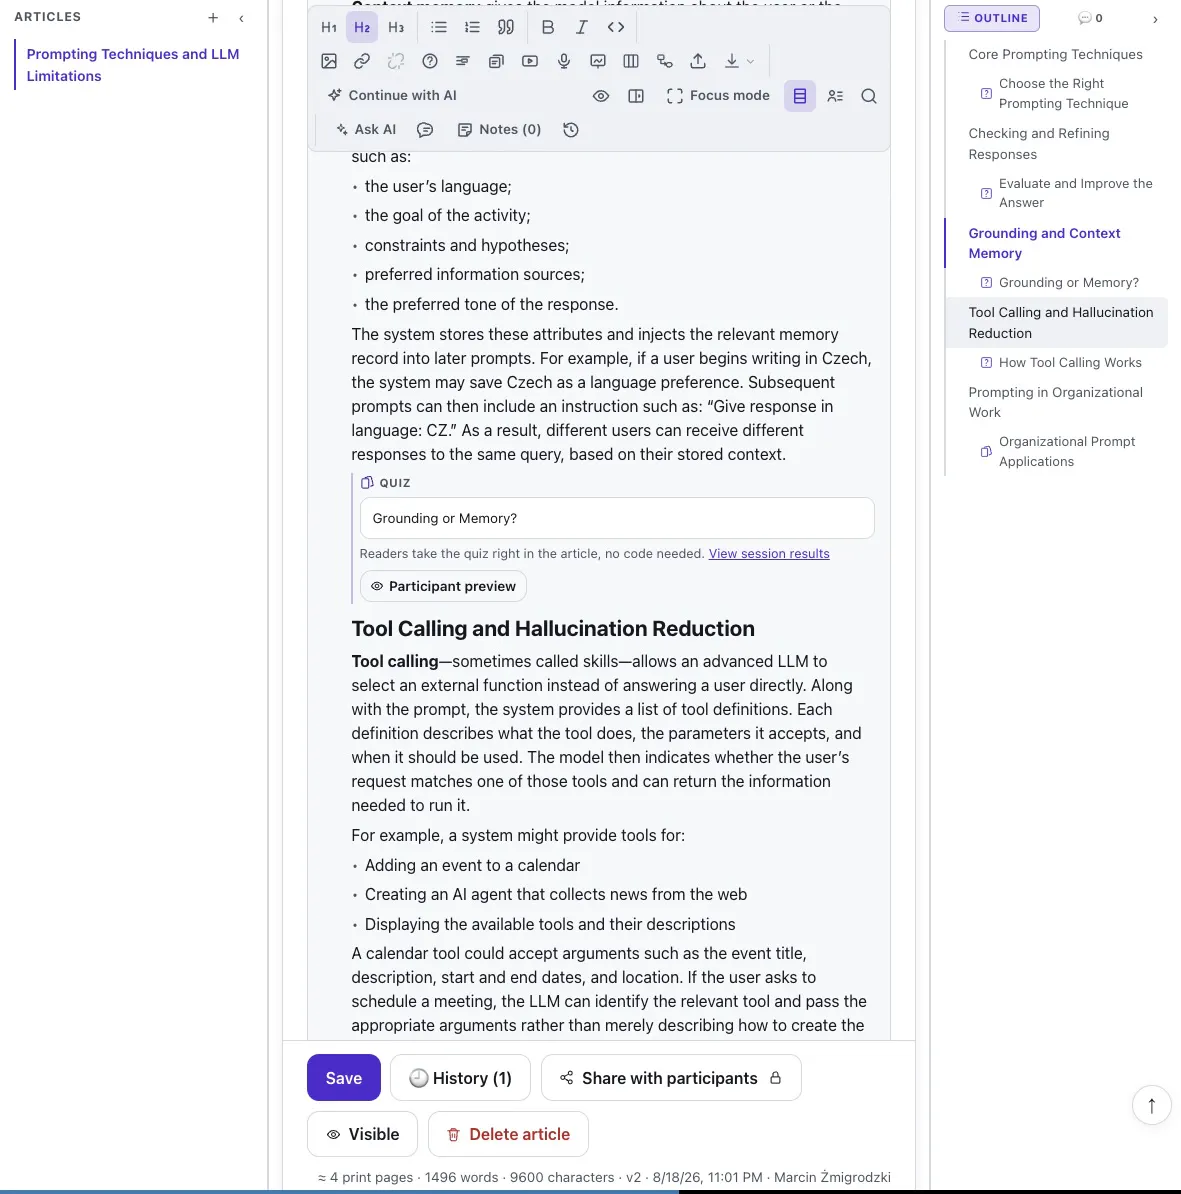
Task: Switch to the OUTLINE tab
Action: pyautogui.click(x=992, y=18)
